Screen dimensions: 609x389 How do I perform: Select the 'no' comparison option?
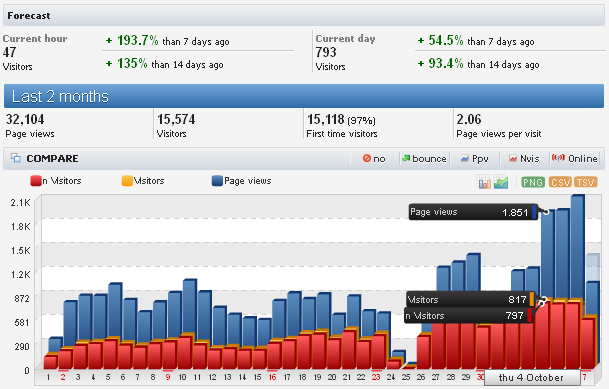(x=374, y=158)
